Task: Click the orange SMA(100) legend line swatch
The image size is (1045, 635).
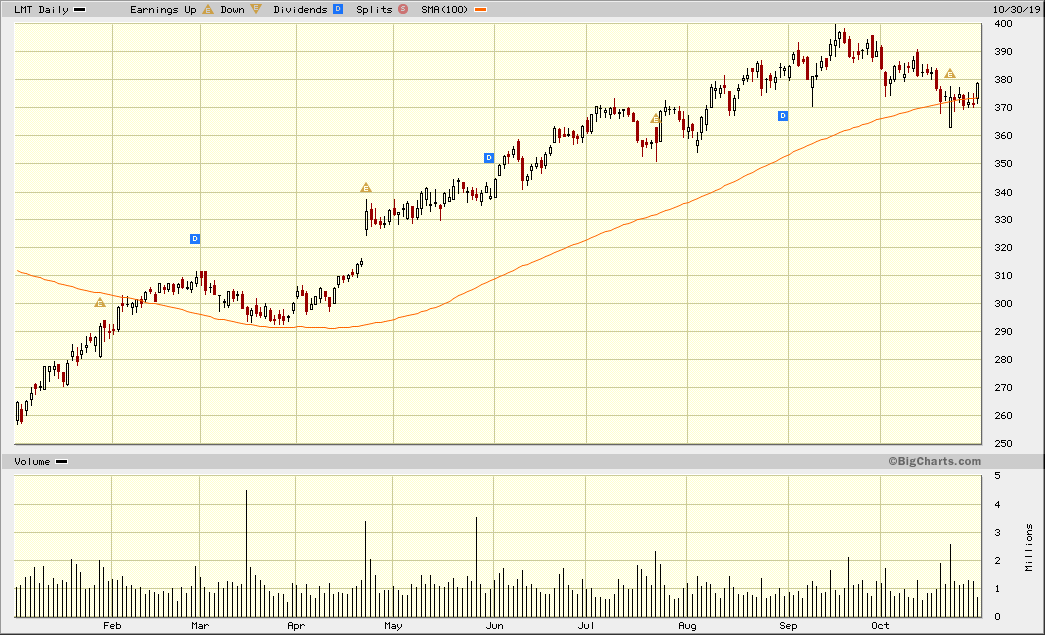Action: click(x=481, y=9)
